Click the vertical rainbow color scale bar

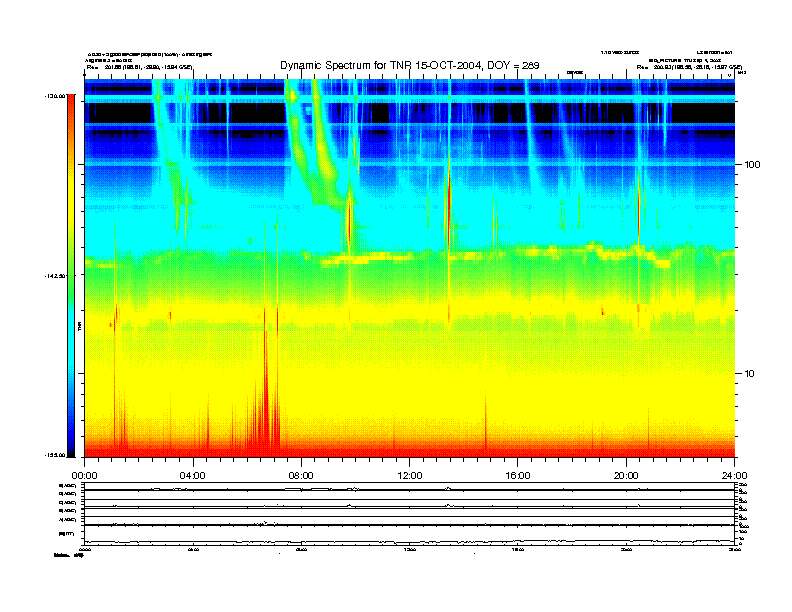(x=71, y=275)
